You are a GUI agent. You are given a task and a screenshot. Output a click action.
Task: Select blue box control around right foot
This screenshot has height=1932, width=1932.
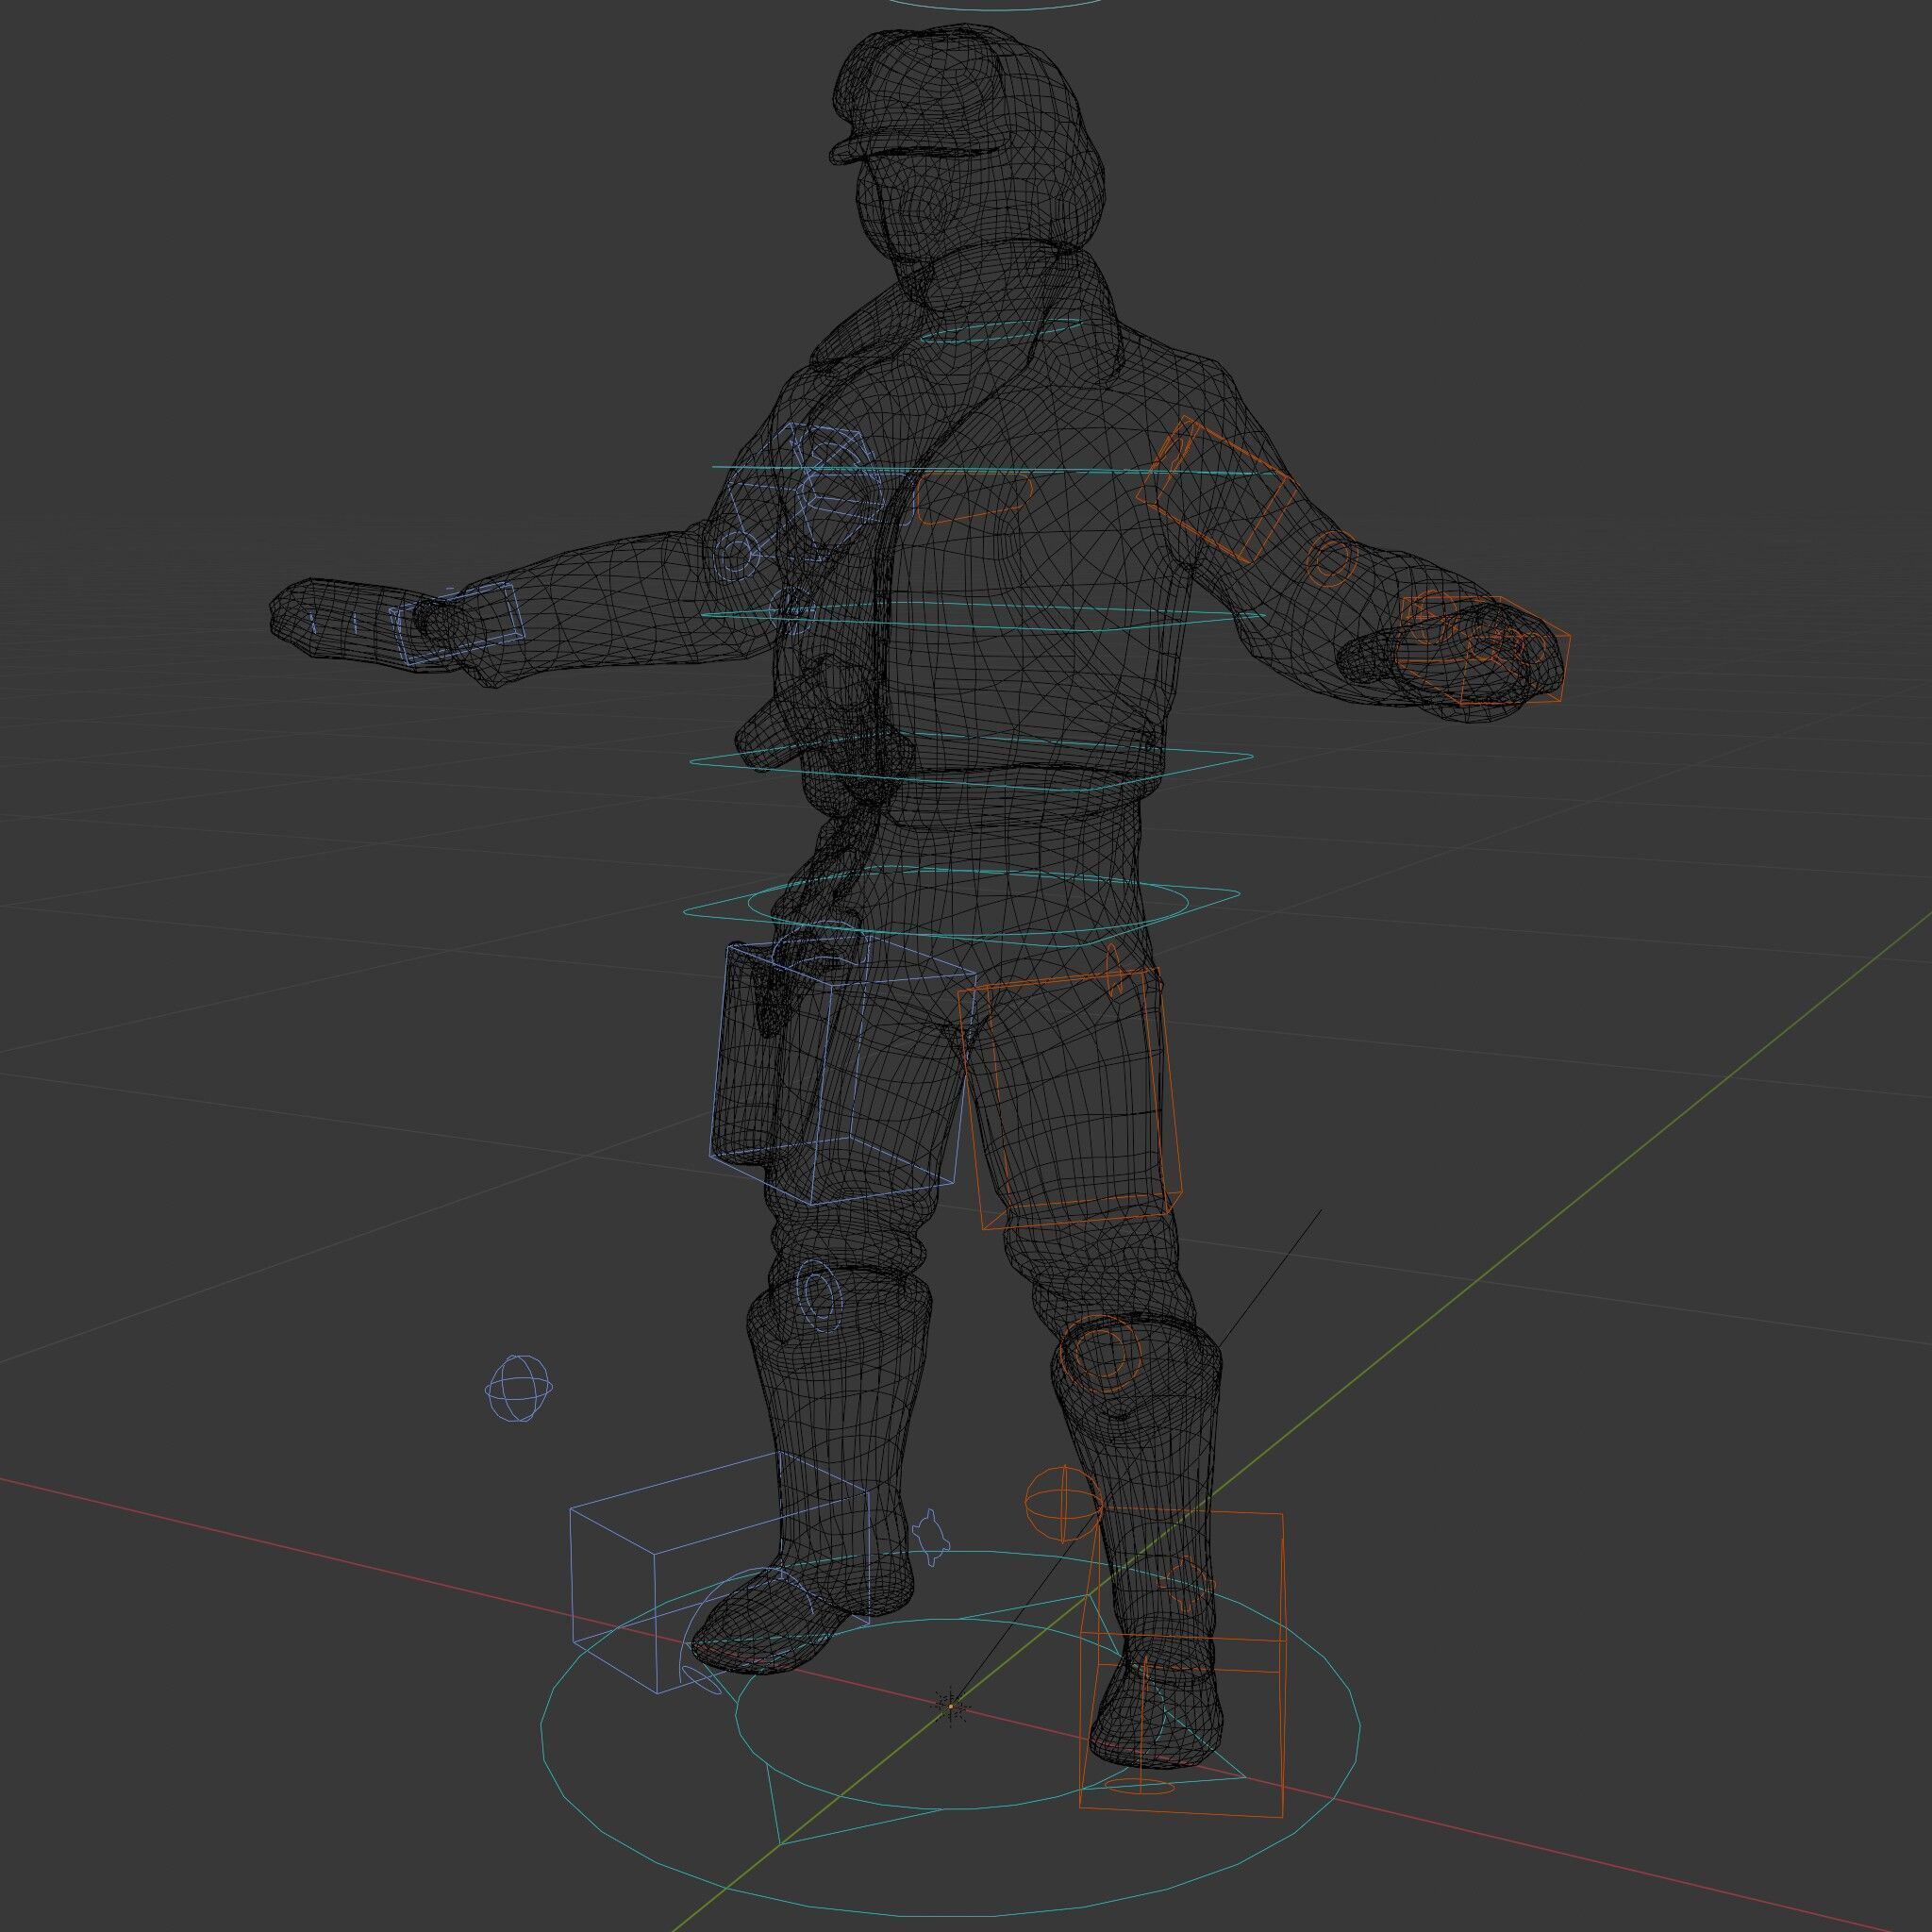[x=718, y=1573]
